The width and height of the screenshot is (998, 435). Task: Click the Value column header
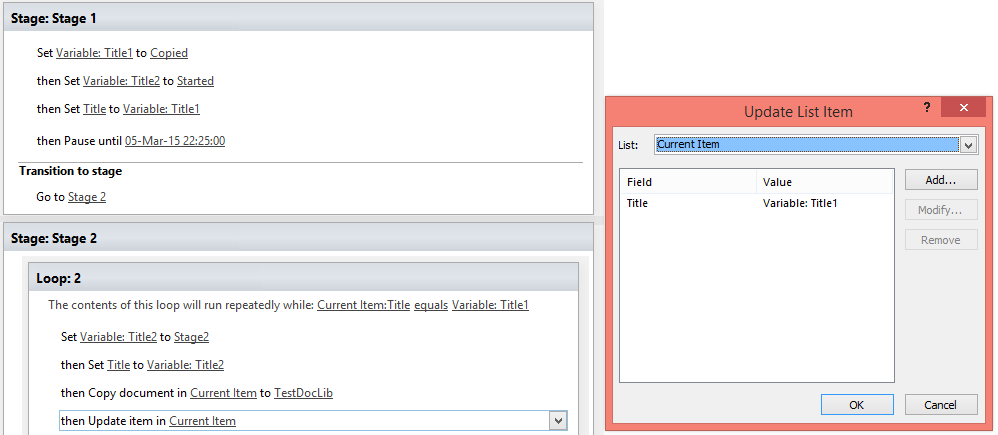[825, 182]
